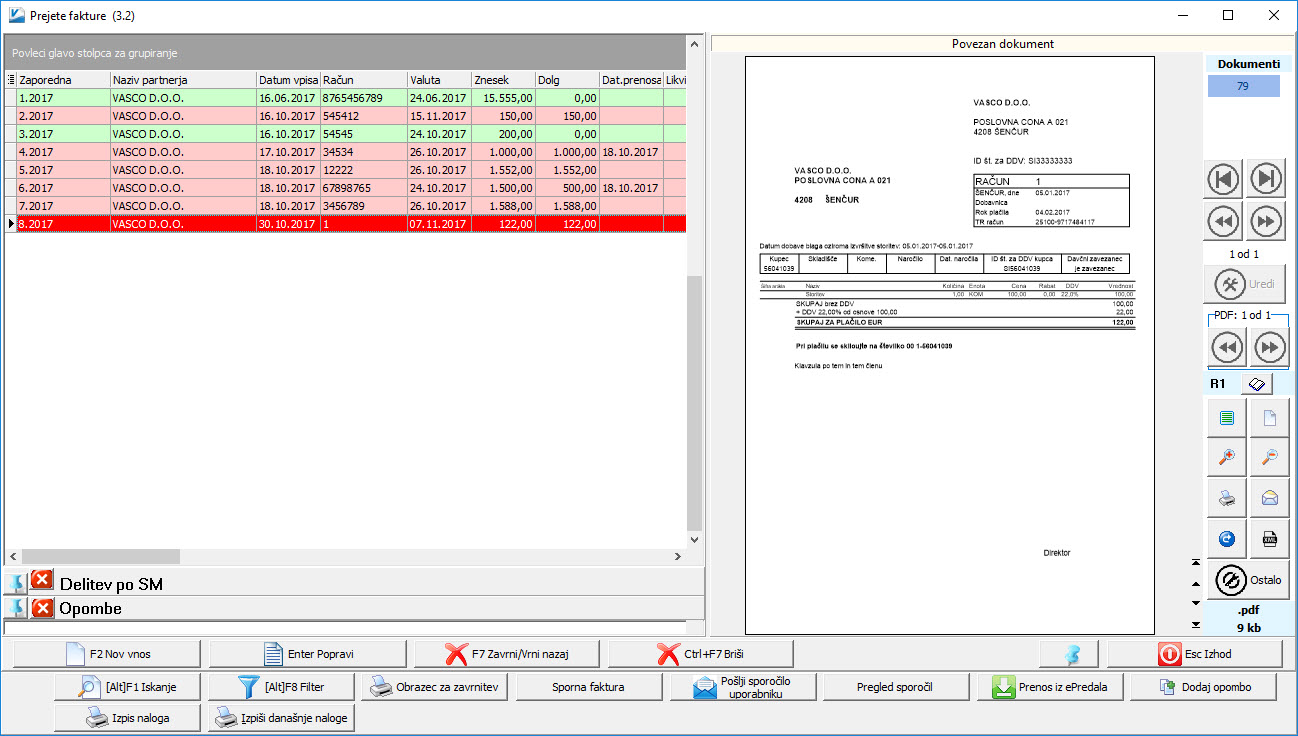Select invoice row 5.2017
The width and height of the screenshot is (1298, 736).
click(x=346, y=170)
